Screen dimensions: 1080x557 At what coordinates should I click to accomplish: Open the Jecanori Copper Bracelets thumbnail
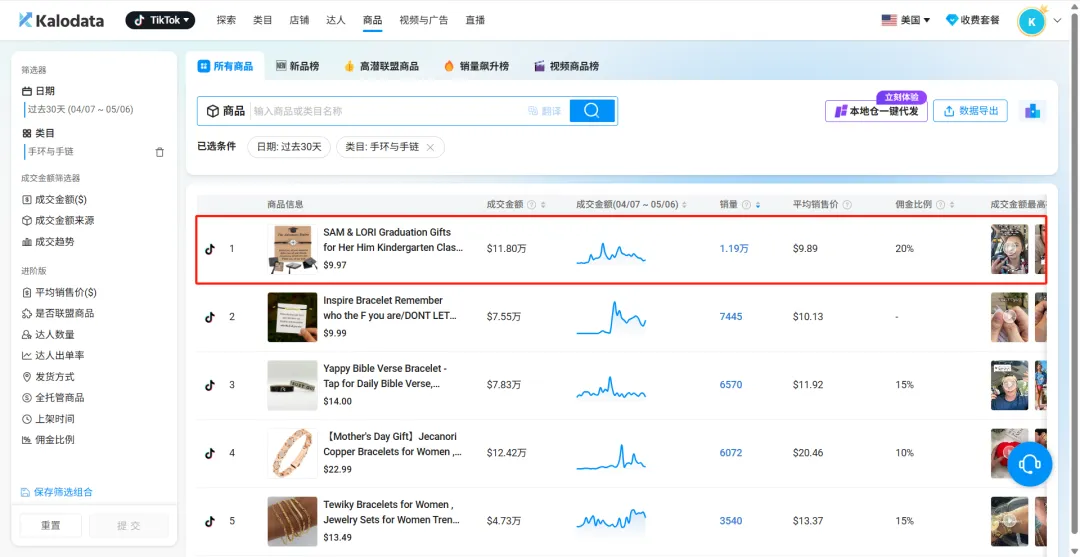(x=292, y=453)
